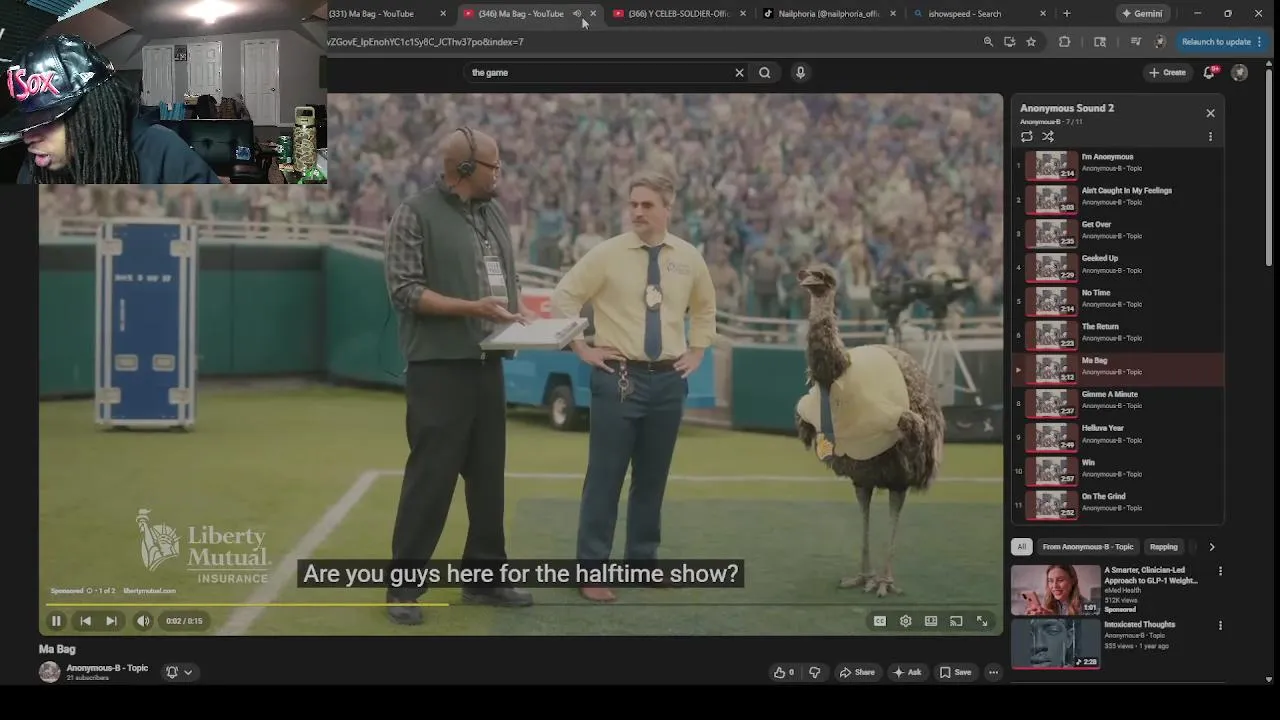Open YouTube notifications bell

tap(1209, 73)
